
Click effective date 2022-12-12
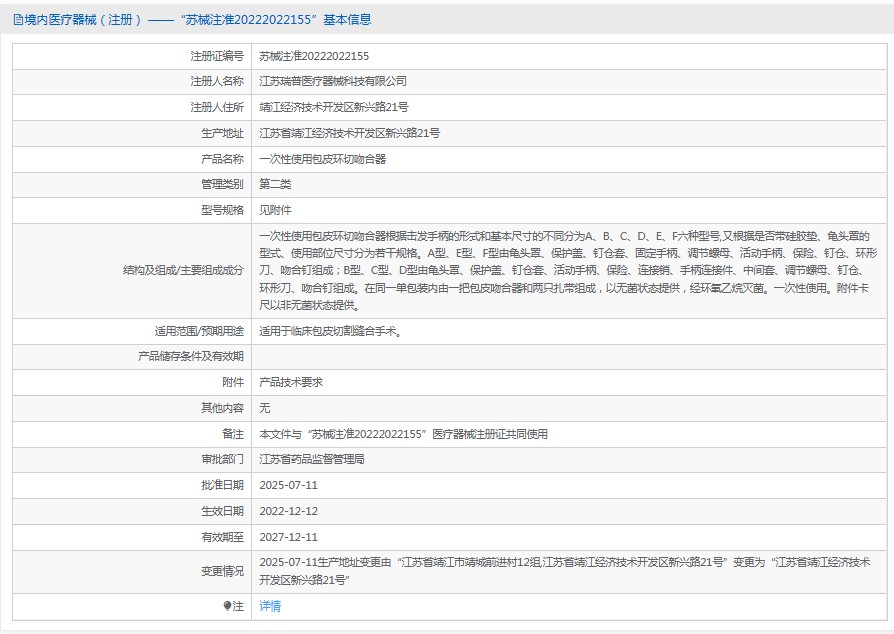[288, 511]
